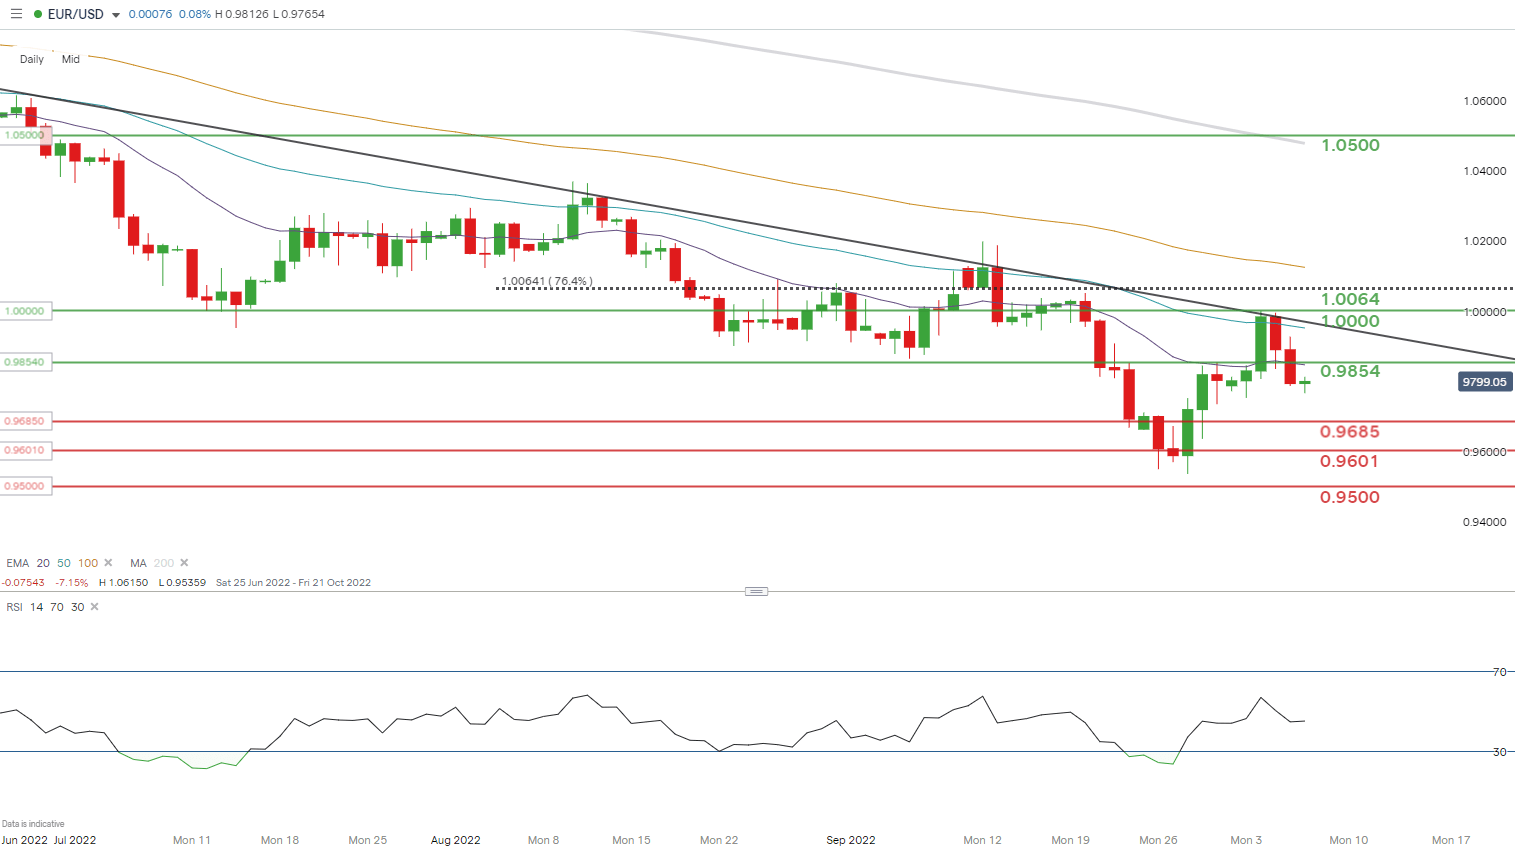Remove the EMA indicator with its X
Screen dimensions: 1515x848
tap(108, 563)
